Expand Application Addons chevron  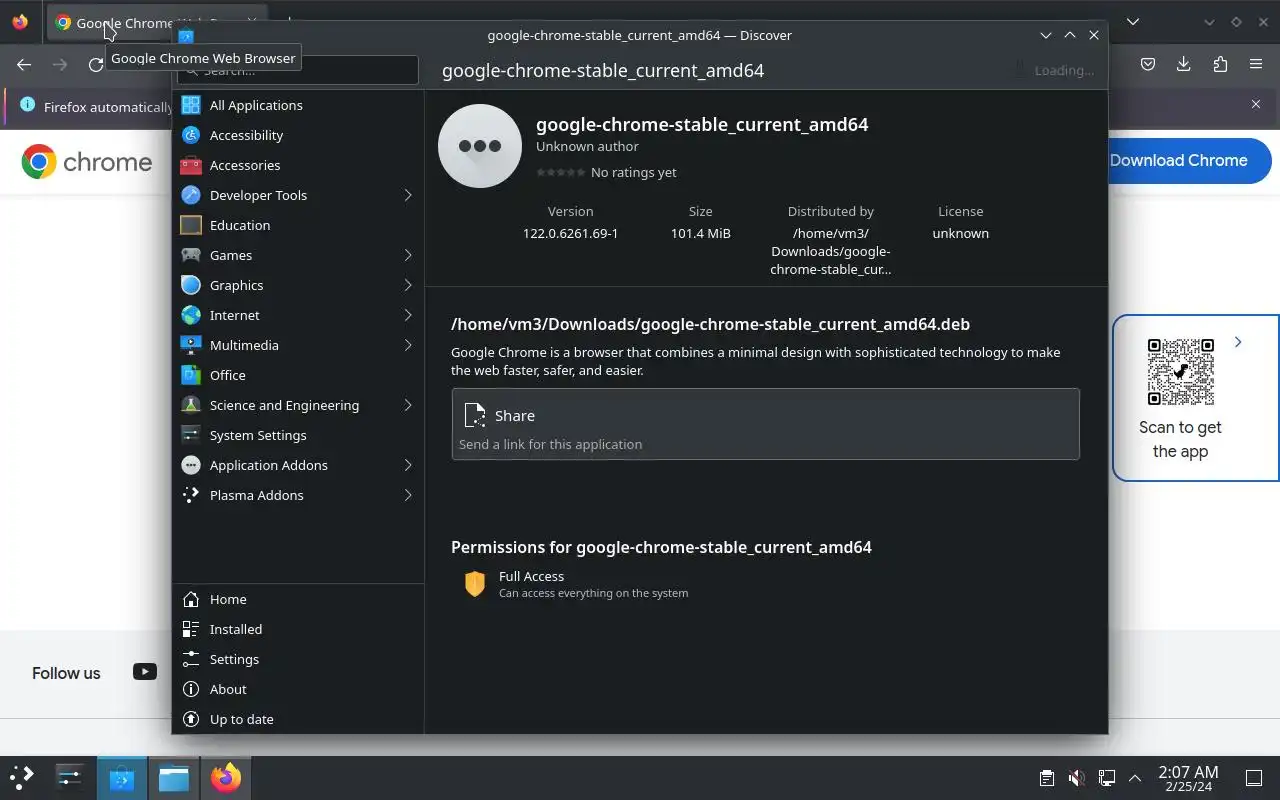point(408,465)
